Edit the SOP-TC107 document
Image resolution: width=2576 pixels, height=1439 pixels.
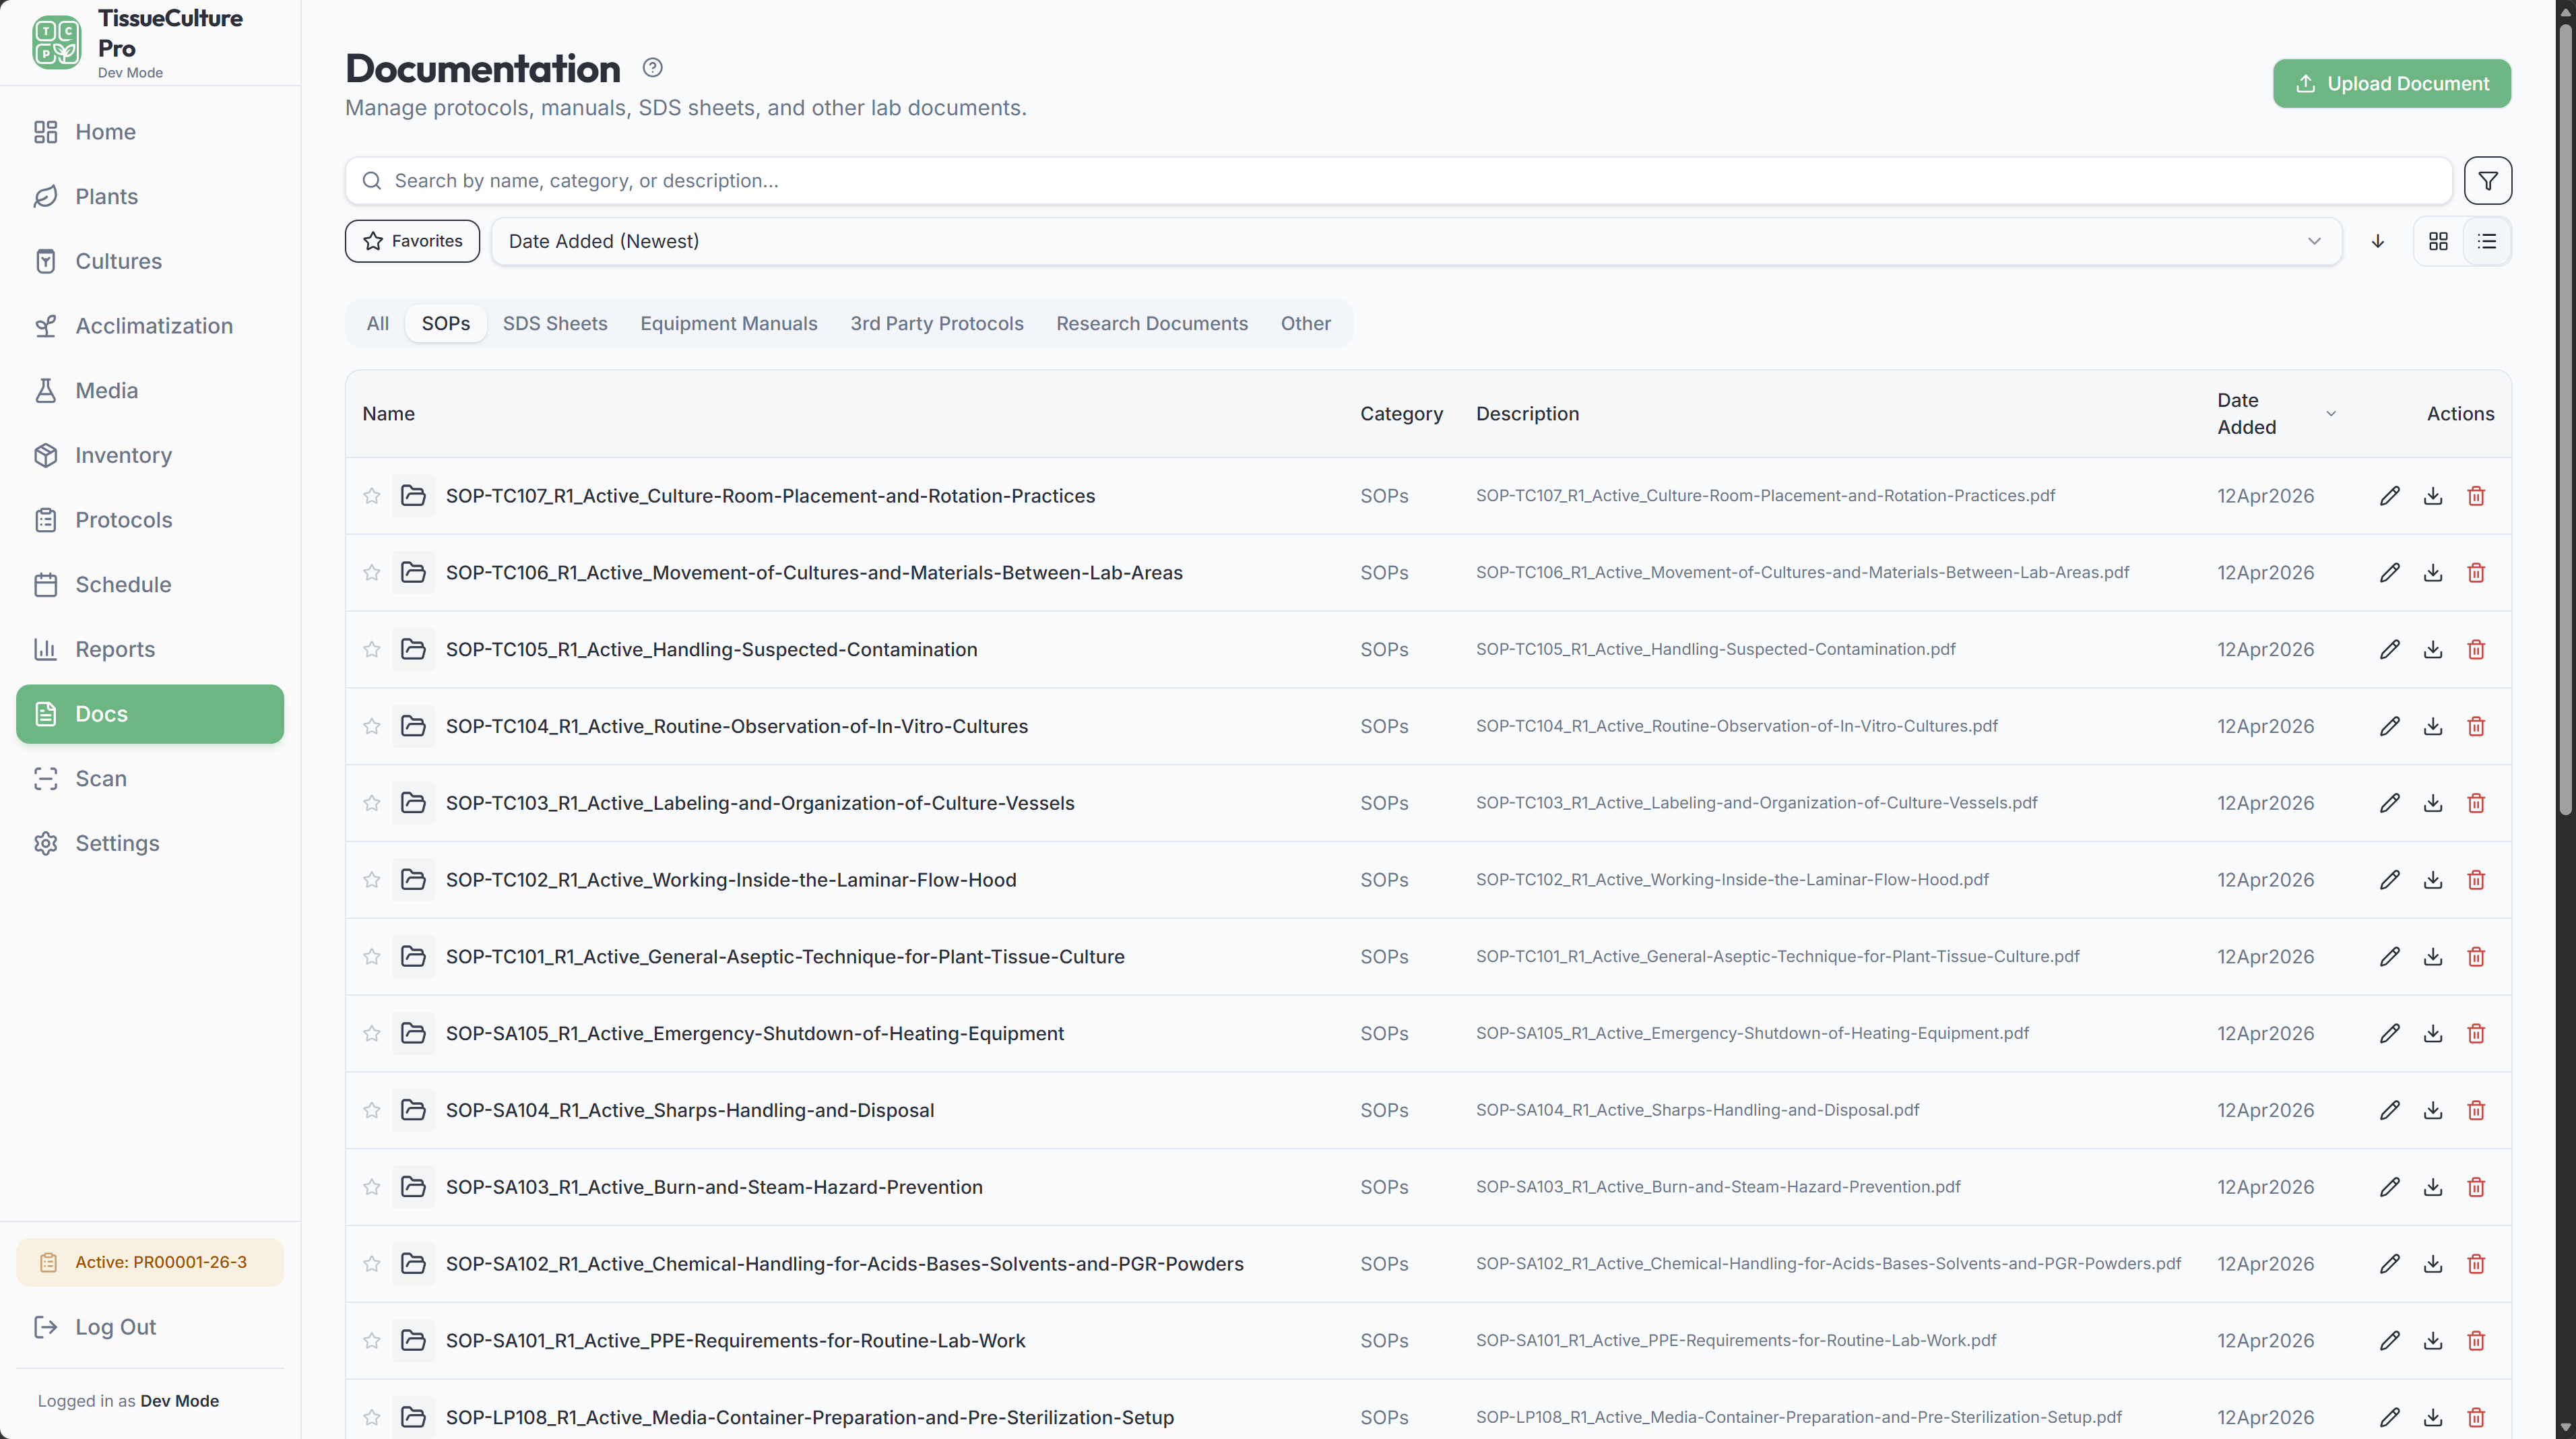(2389, 496)
